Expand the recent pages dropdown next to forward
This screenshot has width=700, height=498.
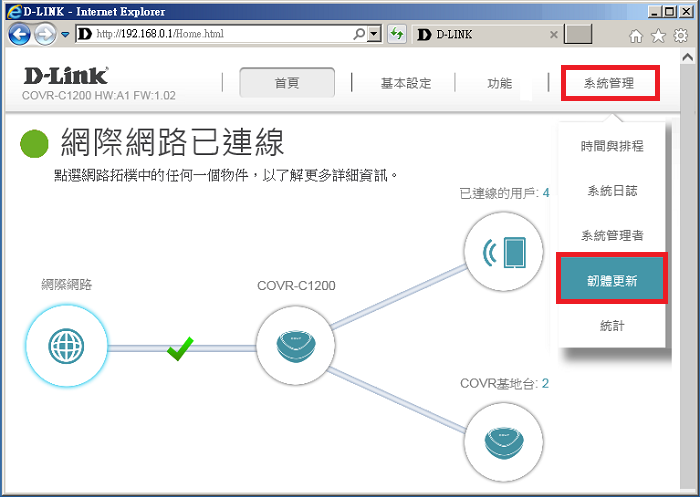64,34
